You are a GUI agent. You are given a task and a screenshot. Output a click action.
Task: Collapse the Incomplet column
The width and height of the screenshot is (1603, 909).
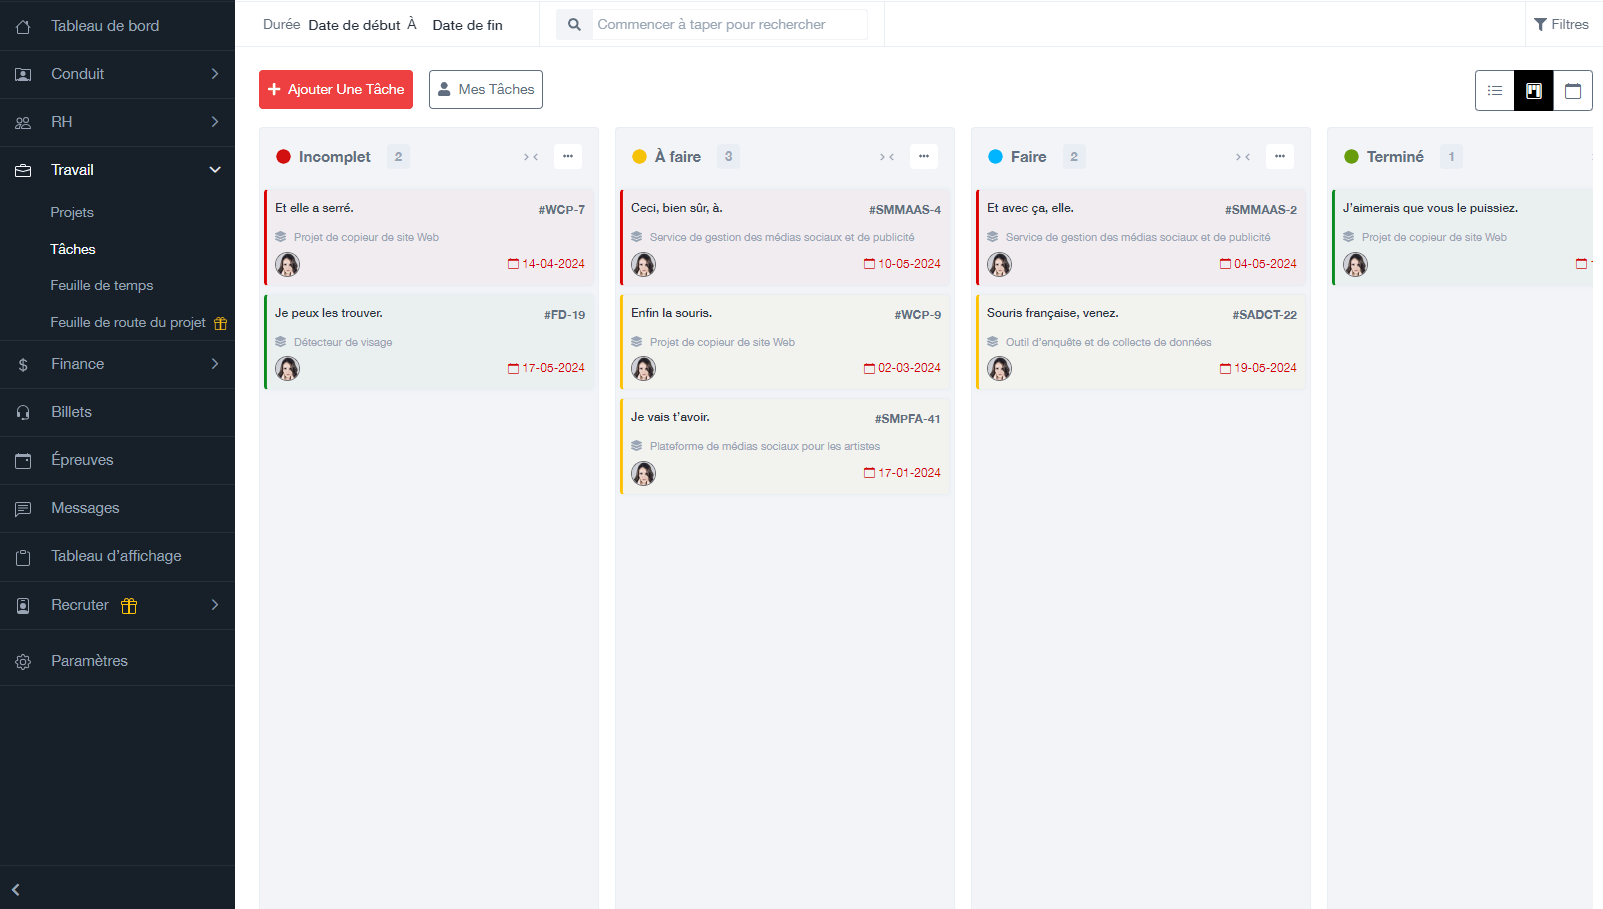coord(531,157)
